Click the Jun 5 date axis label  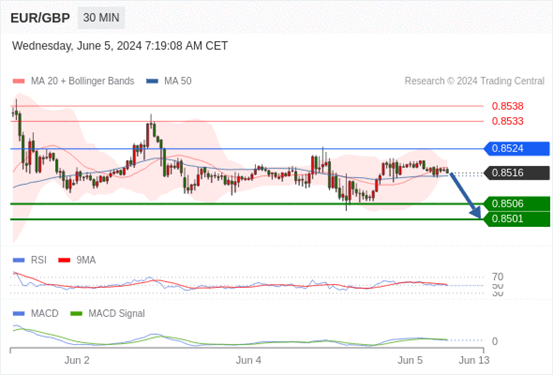pyautogui.click(x=410, y=360)
